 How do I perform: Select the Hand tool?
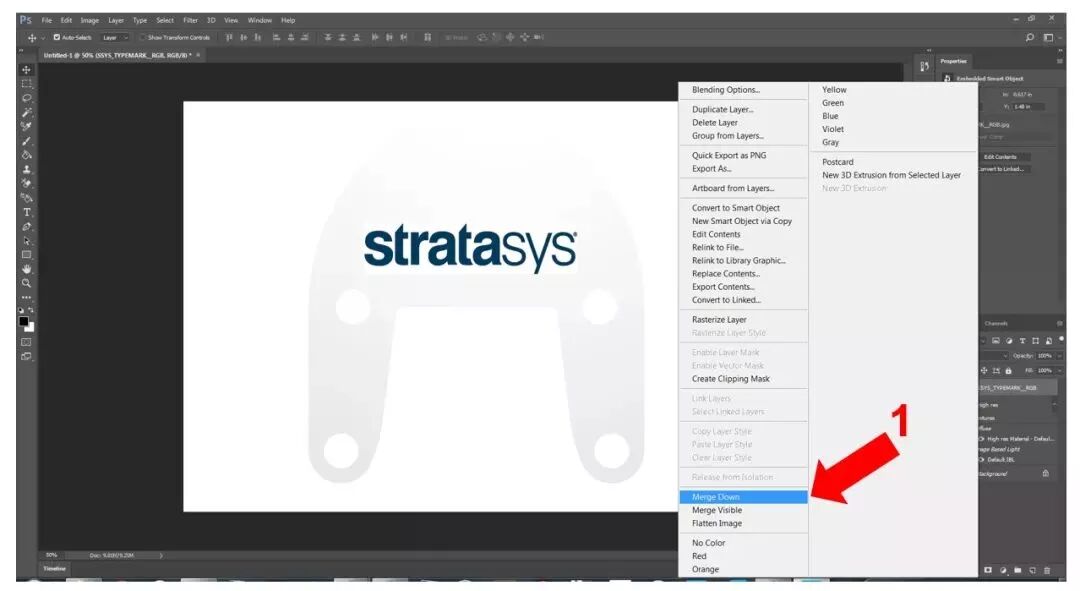pyautogui.click(x=26, y=269)
